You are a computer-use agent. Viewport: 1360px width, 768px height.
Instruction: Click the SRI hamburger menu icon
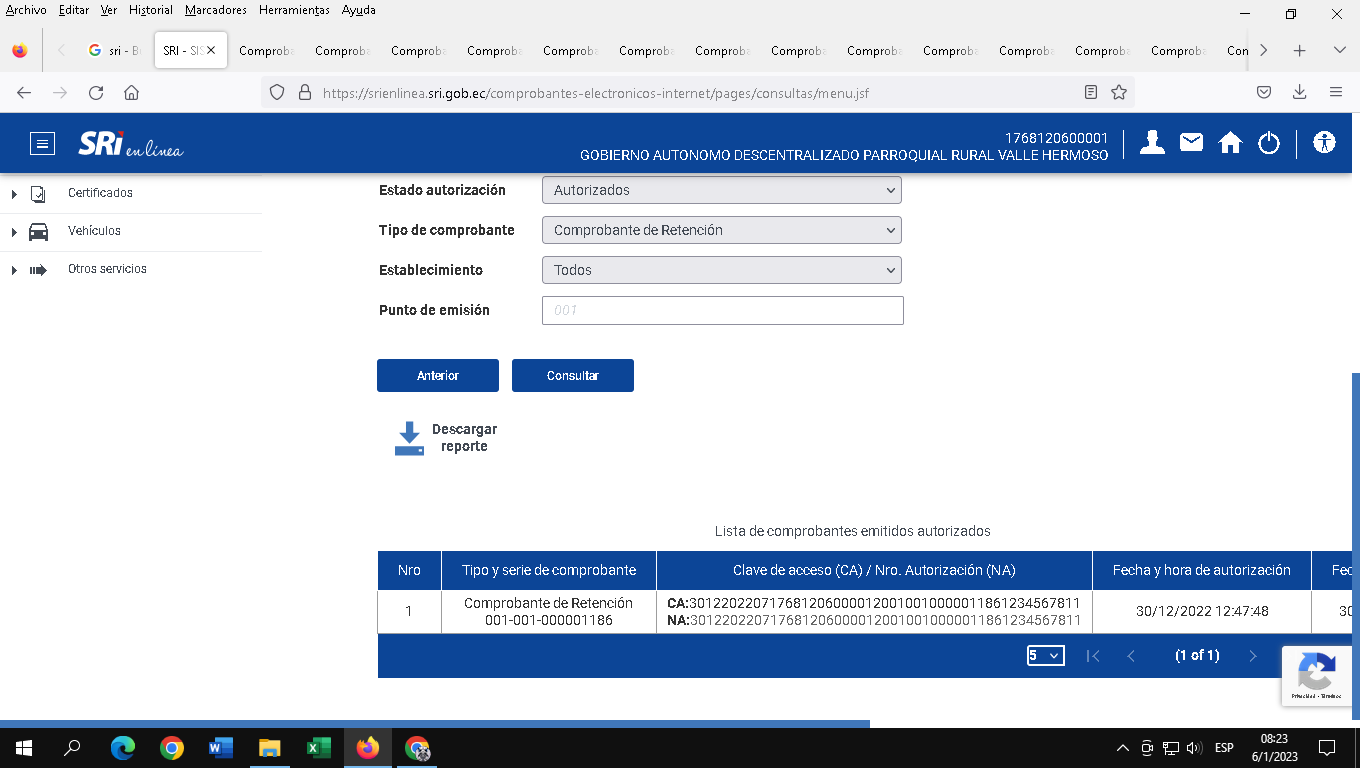(42, 143)
